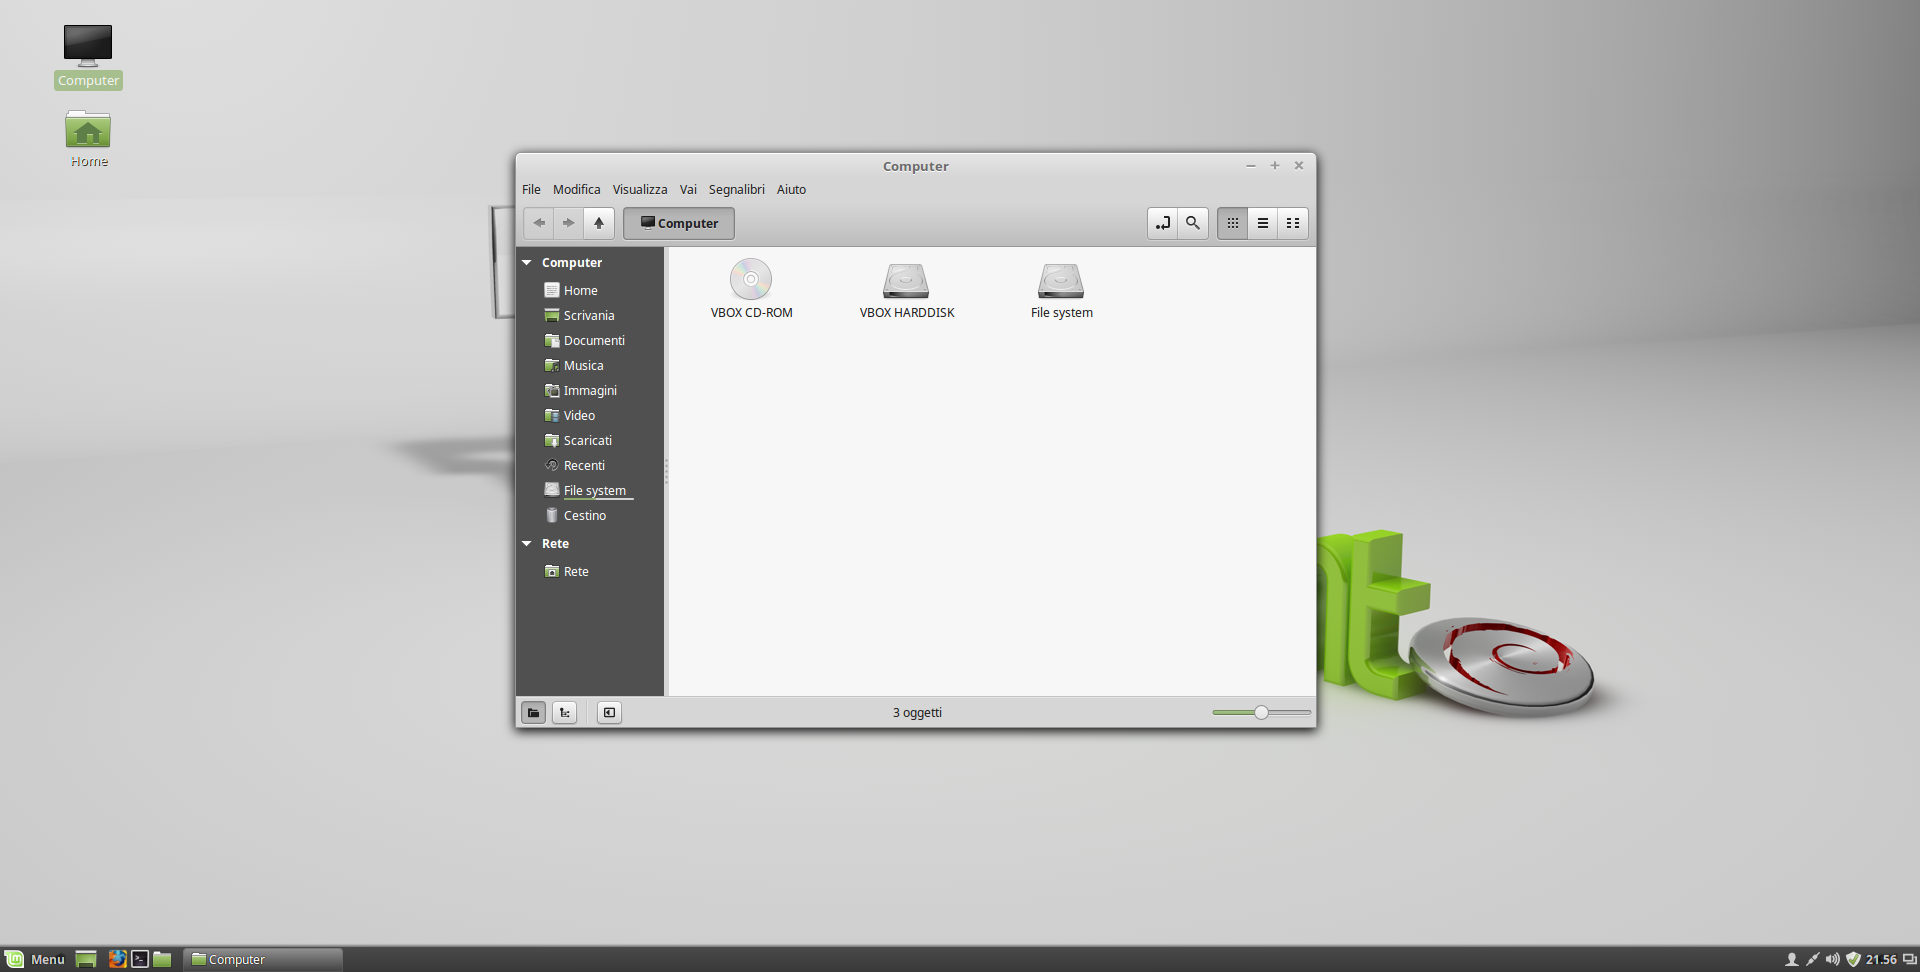Go to Scaricati in the sidebar

pyautogui.click(x=587, y=441)
